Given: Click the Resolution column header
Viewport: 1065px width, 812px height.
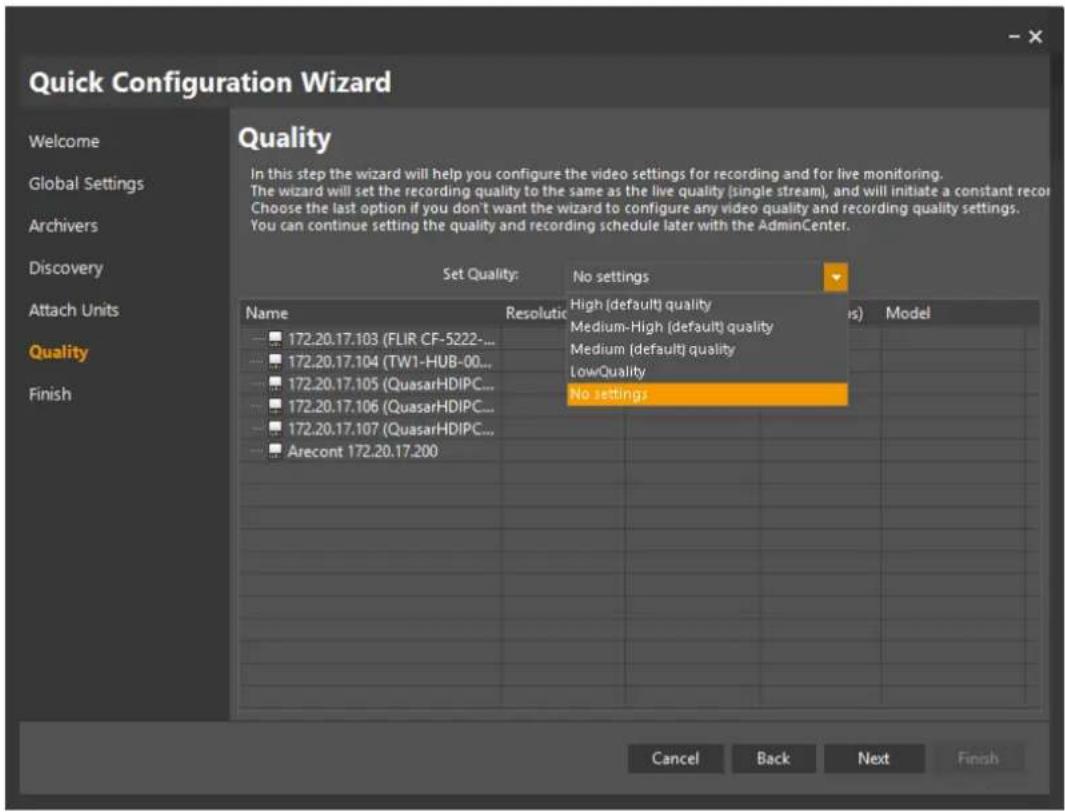Looking at the screenshot, I should [x=536, y=313].
